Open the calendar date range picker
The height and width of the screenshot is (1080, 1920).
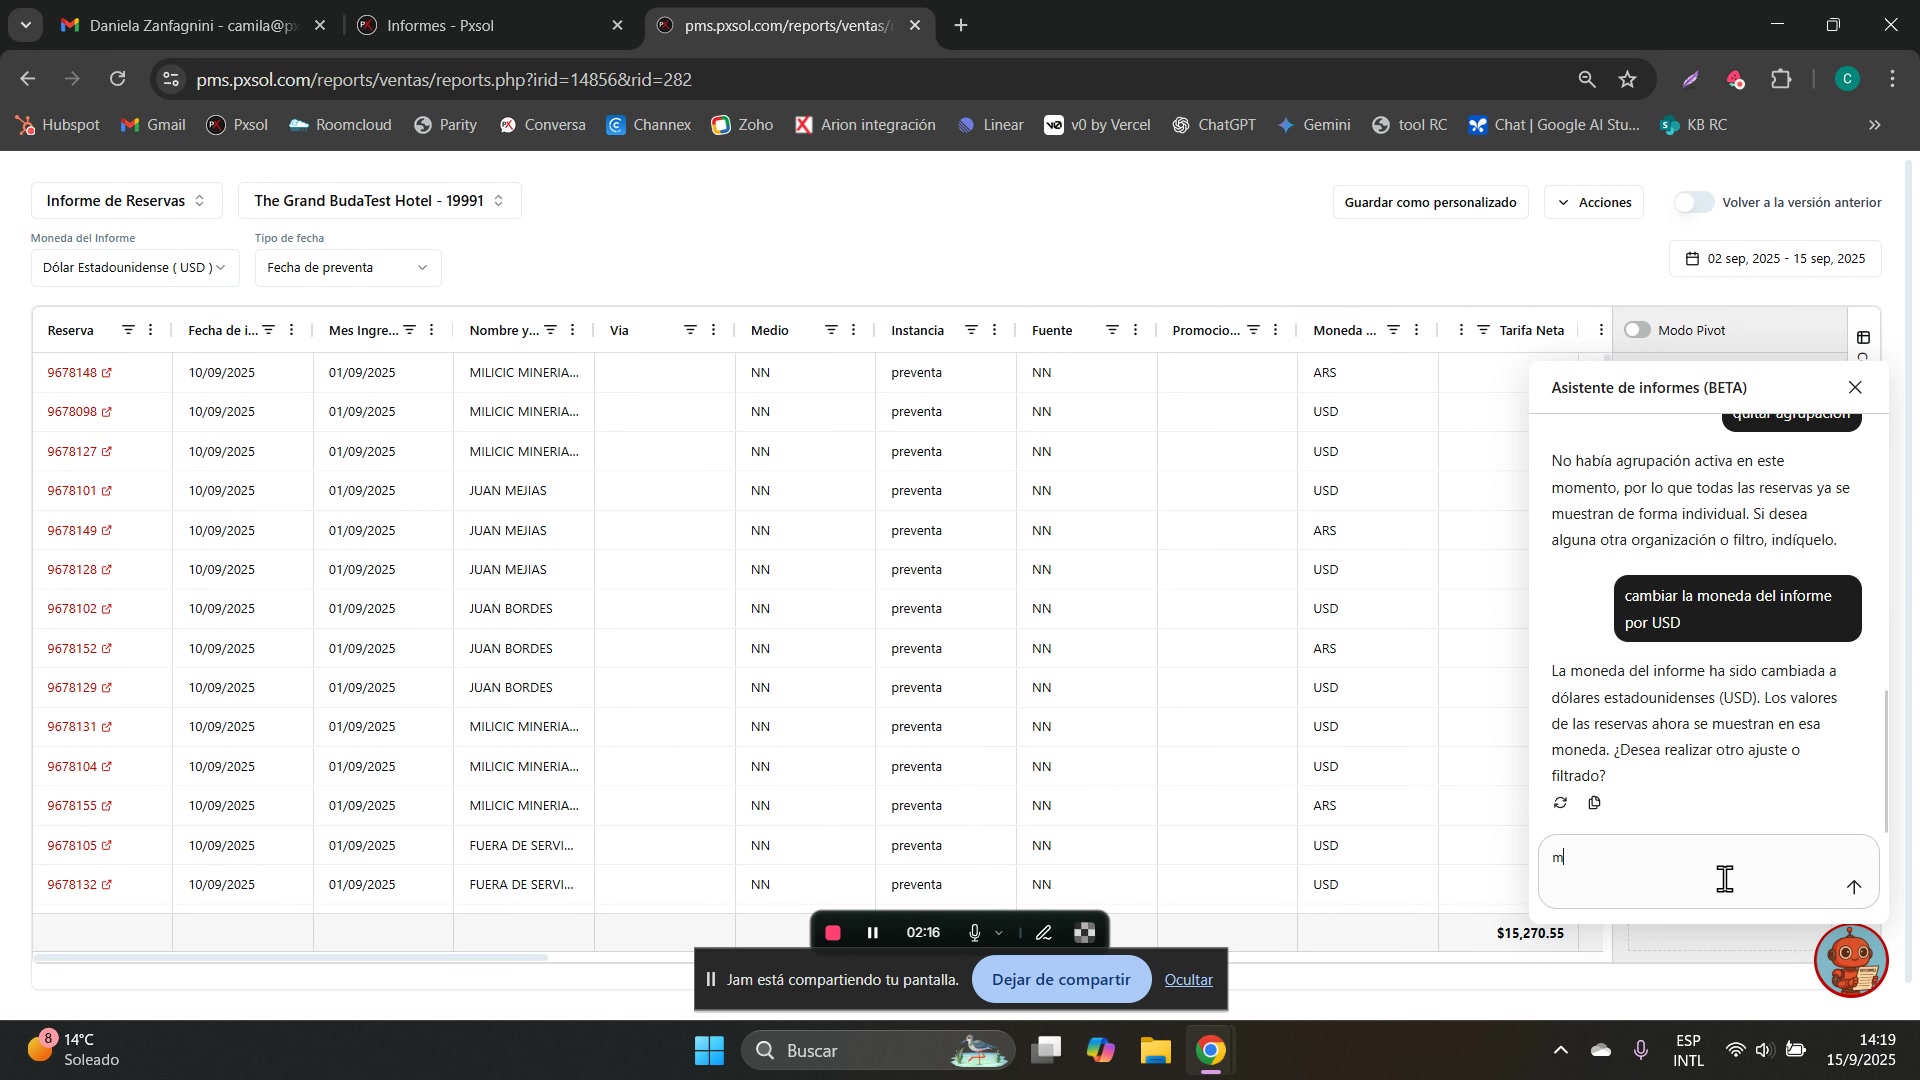[1775, 259]
